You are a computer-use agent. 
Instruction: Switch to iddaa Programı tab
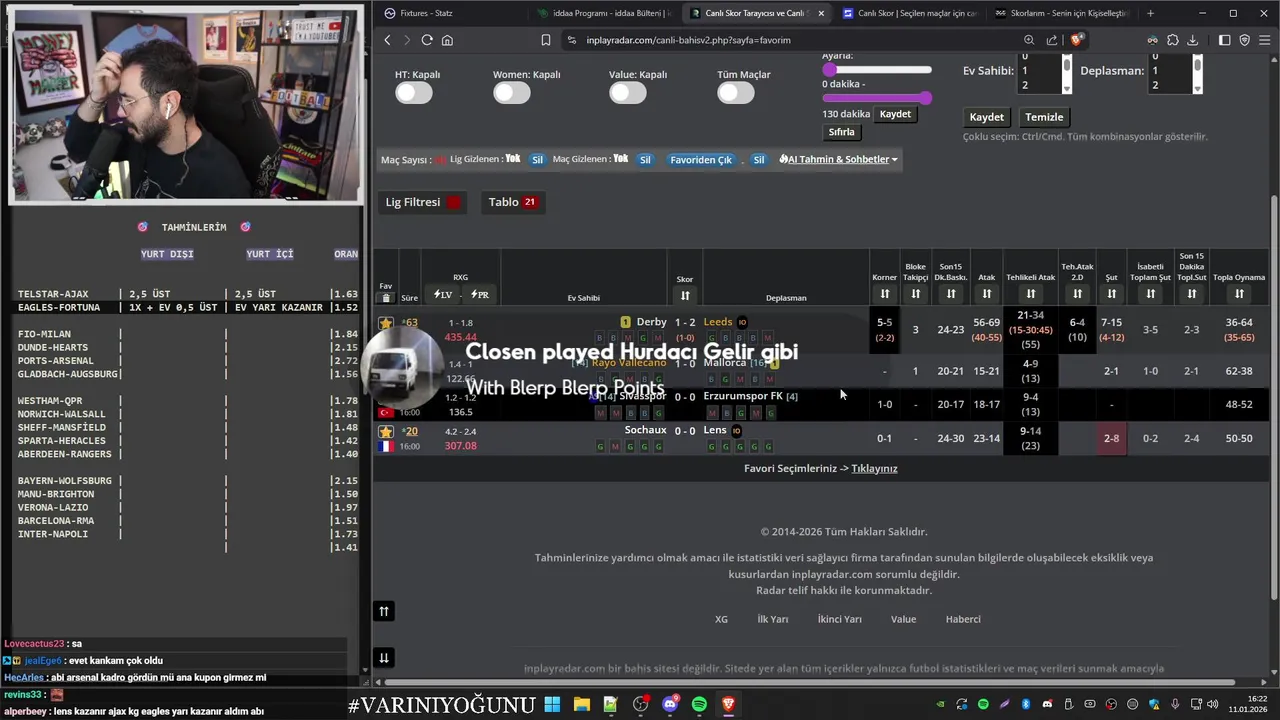pos(603,13)
